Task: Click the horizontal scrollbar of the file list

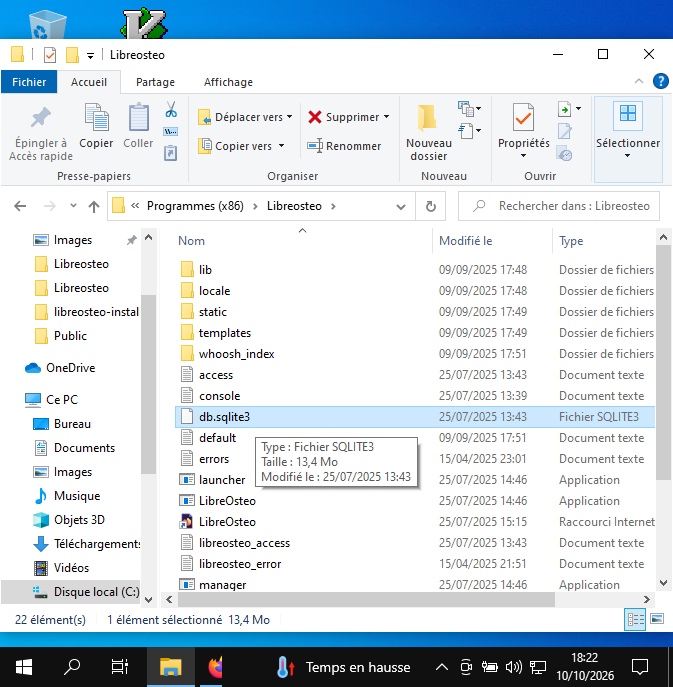Action: [x=366, y=599]
